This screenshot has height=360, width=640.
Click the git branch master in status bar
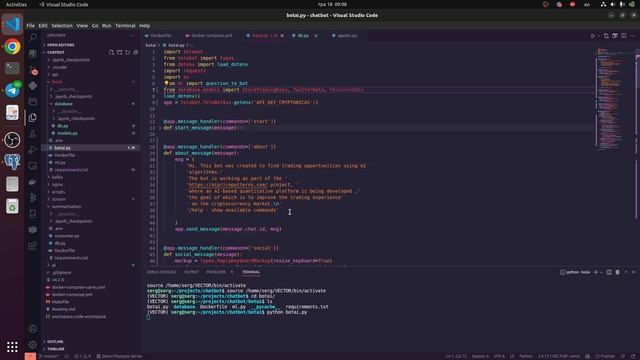(x=49, y=356)
